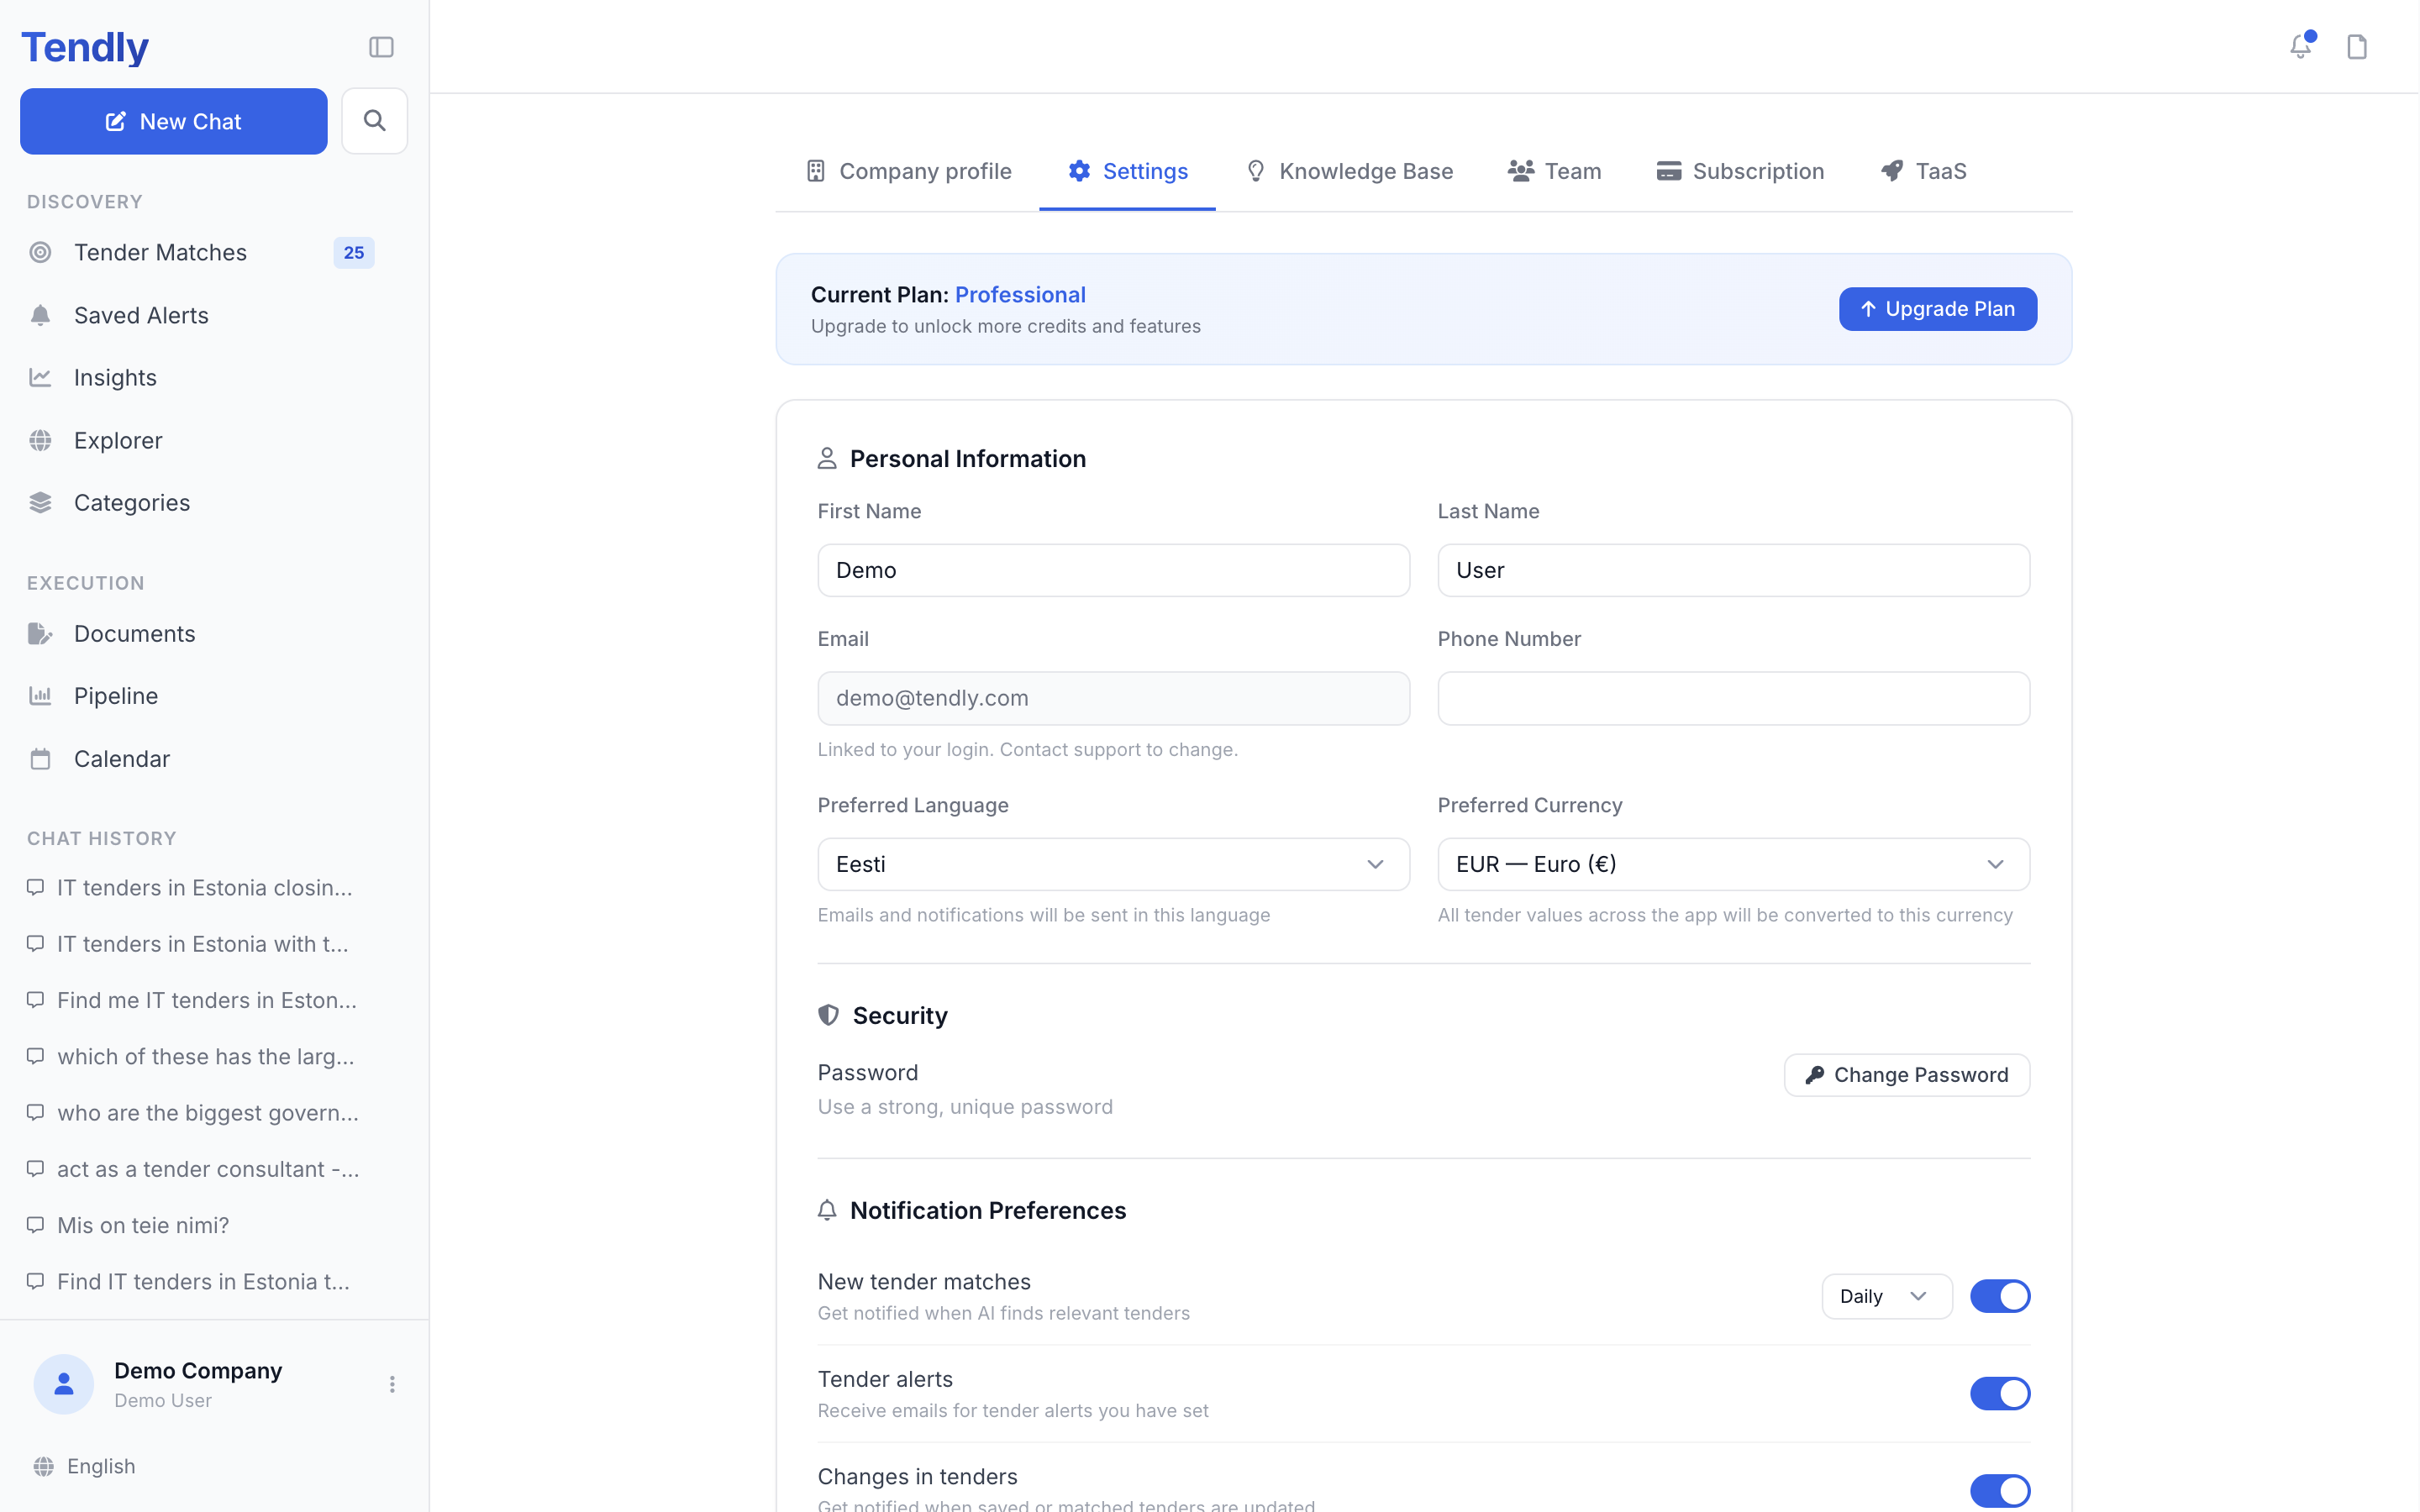Click the Settings gear icon
The height and width of the screenshot is (1512, 2420).
pyautogui.click(x=1079, y=171)
